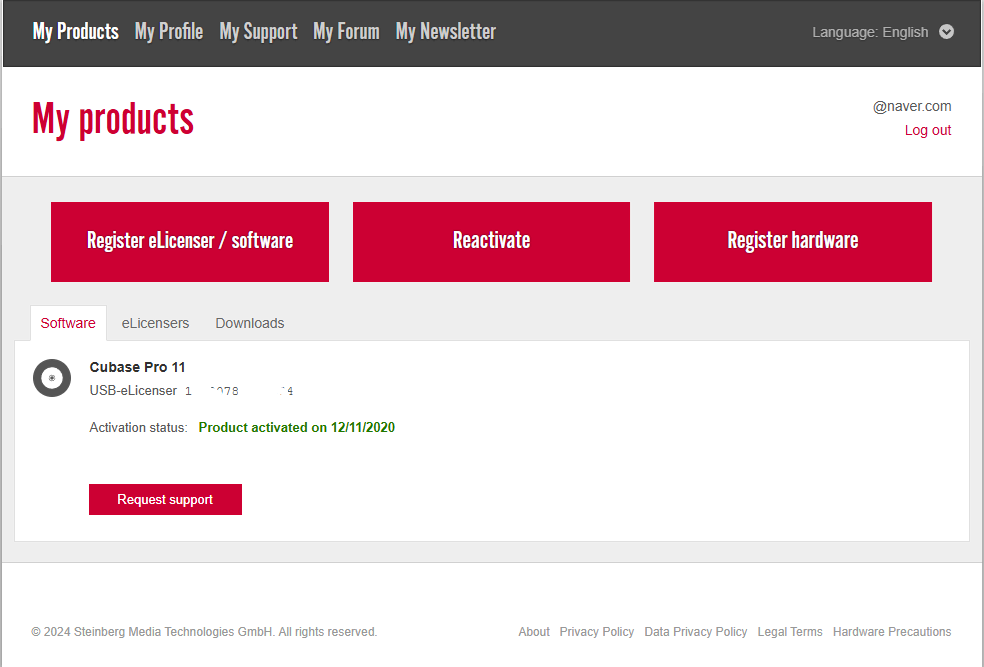Click the Cubase Pro 11 disc icon
The image size is (984, 667).
pos(52,378)
